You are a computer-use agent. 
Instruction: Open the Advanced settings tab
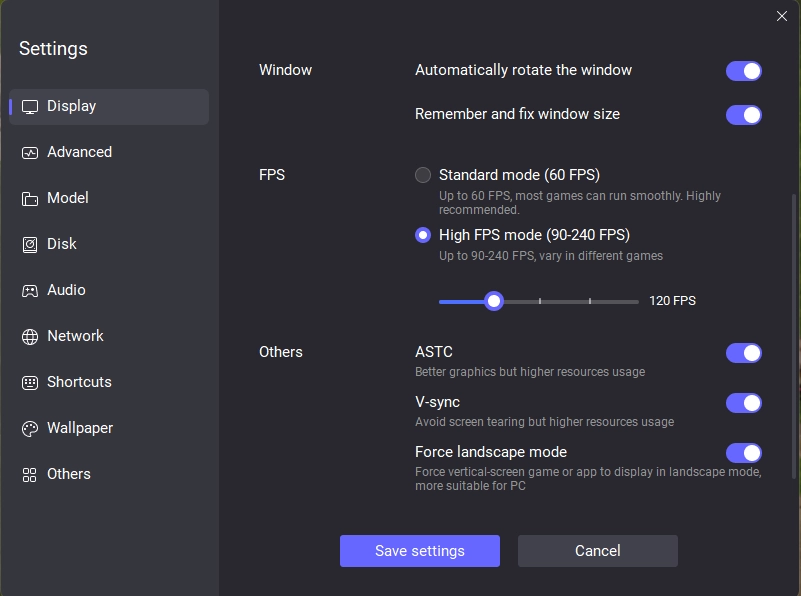click(79, 152)
